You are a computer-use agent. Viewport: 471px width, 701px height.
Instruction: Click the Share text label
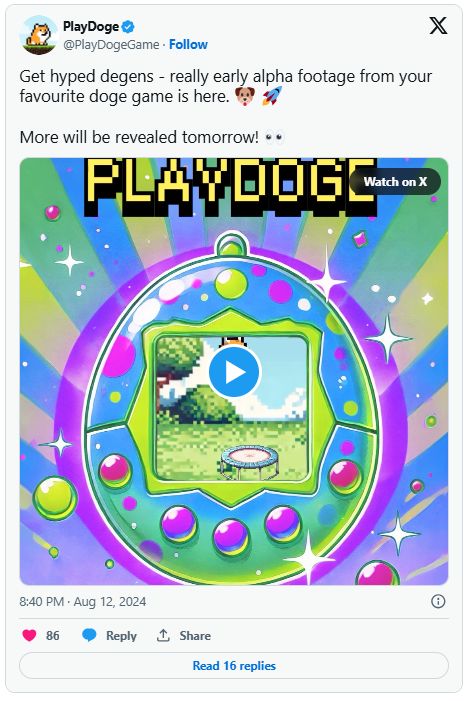pos(195,636)
